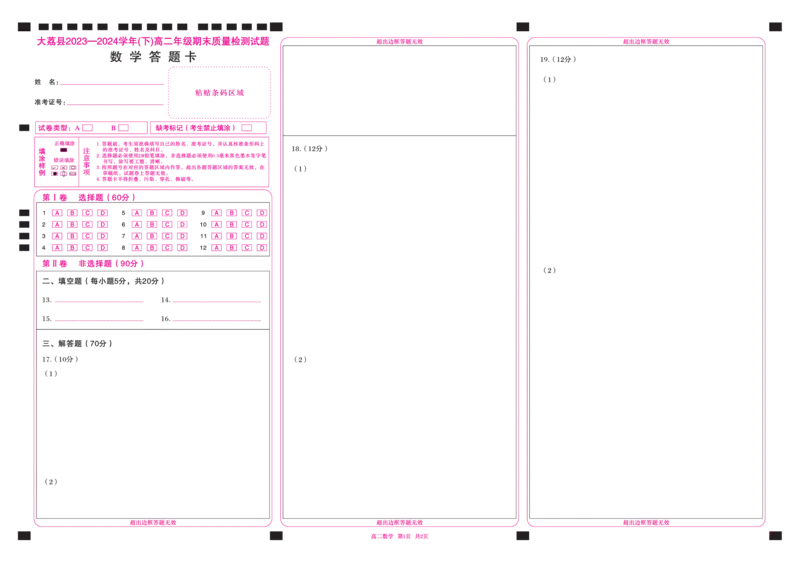Mark the bottom-right bubble in the third answer group

261,247
